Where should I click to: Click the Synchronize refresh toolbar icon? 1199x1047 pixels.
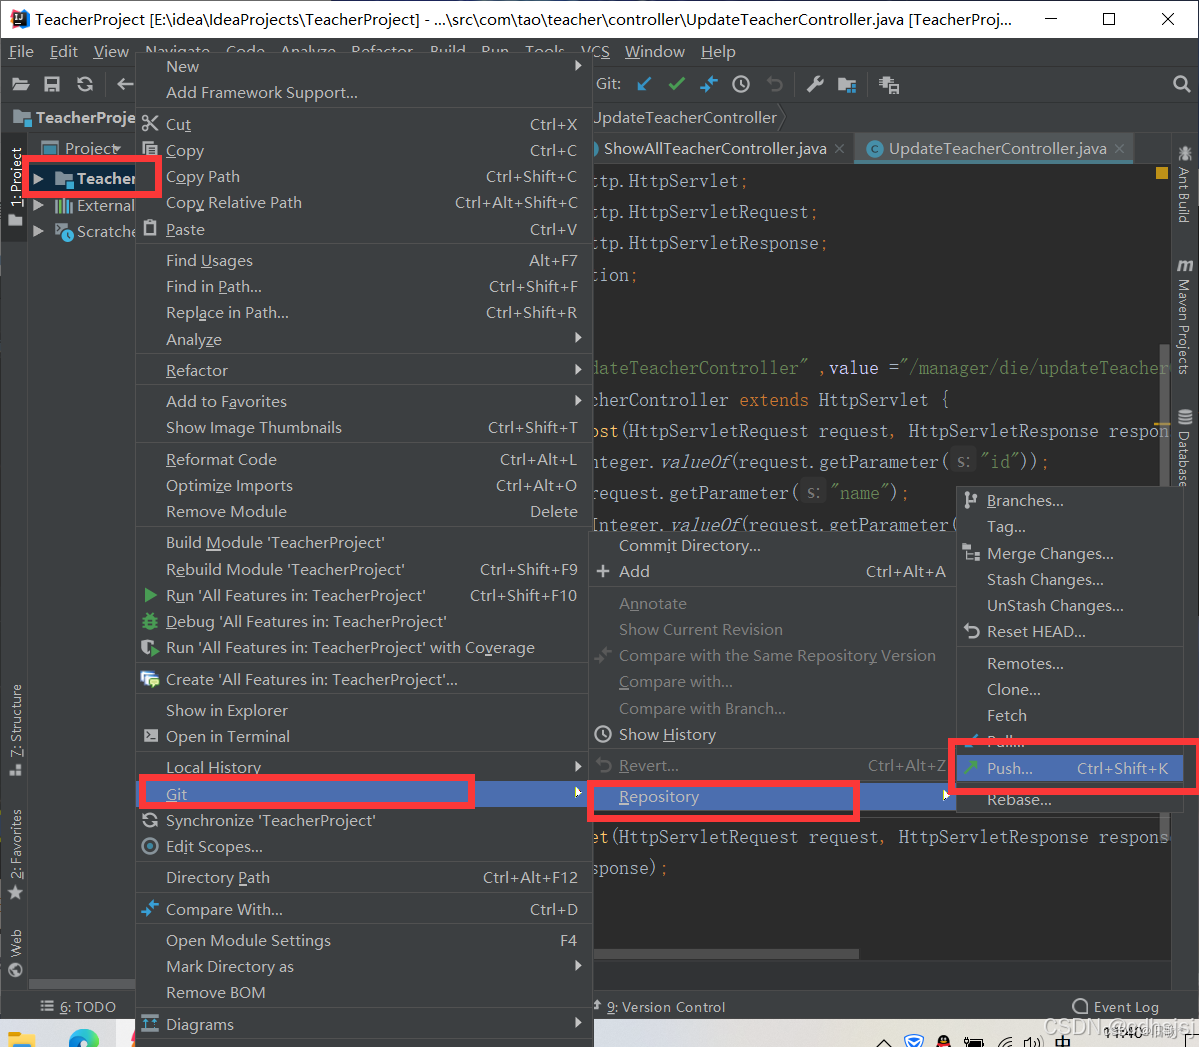pyautogui.click(x=85, y=84)
